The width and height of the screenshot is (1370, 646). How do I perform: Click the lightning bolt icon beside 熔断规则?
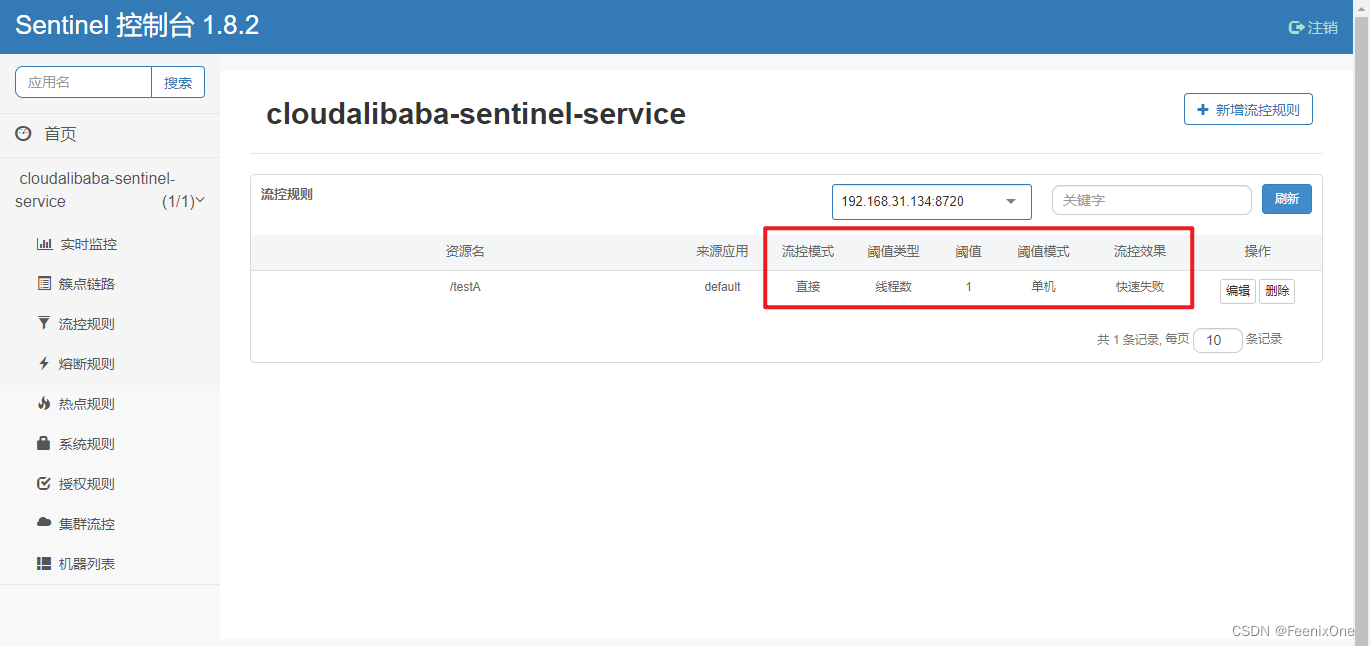[44, 364]
